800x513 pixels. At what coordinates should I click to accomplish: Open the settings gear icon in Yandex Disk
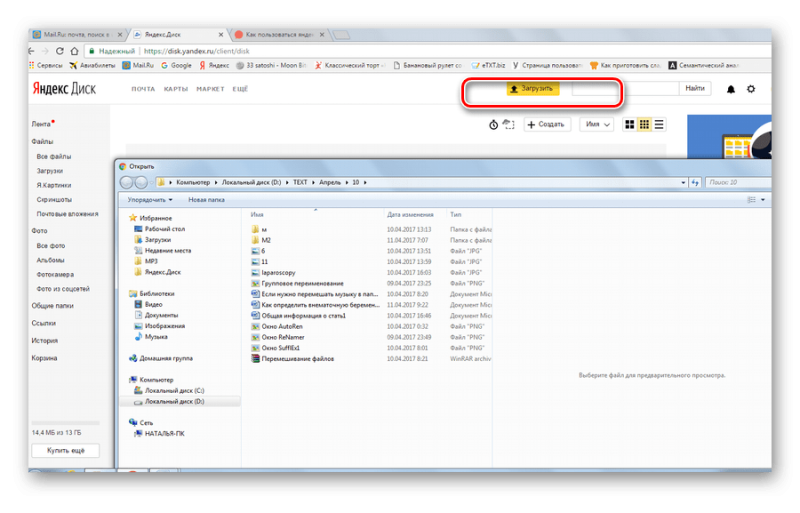coord(751,89)
